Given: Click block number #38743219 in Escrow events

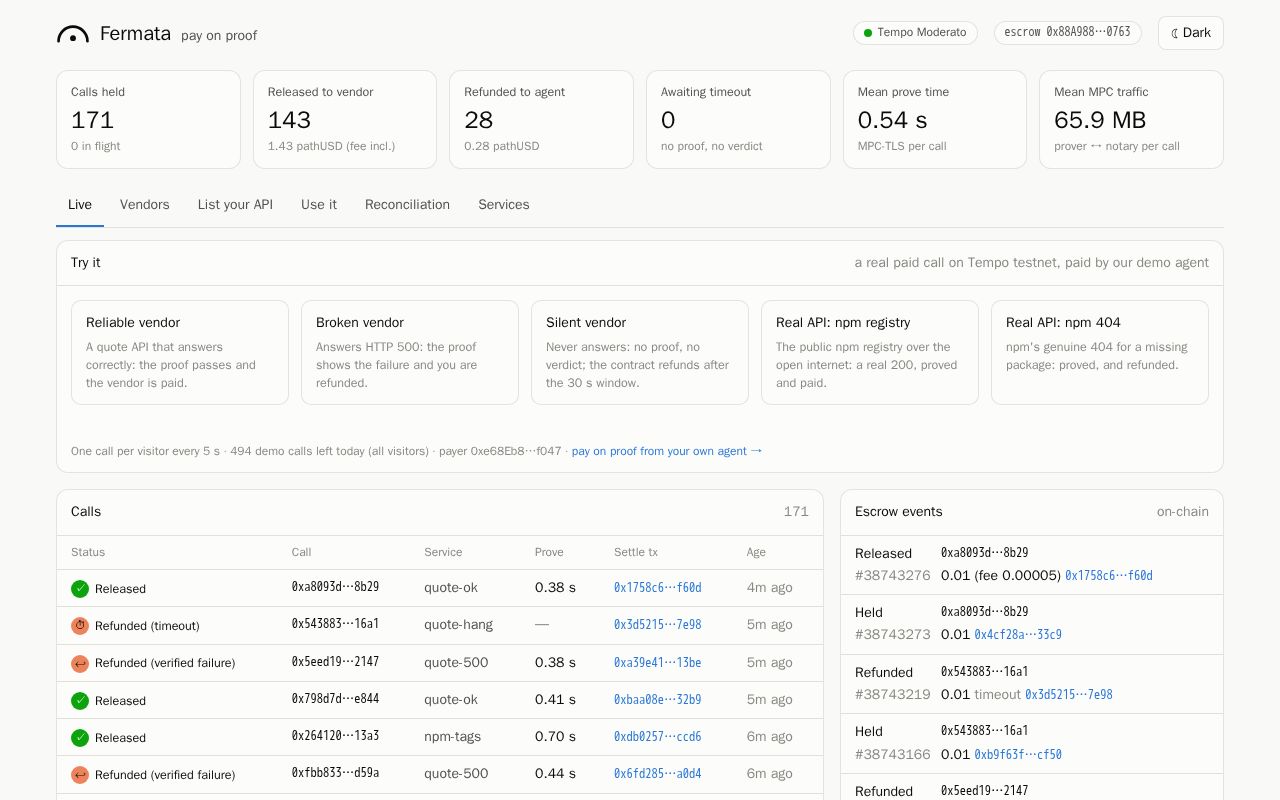Looking at the screenshot, I should [893, 695].
